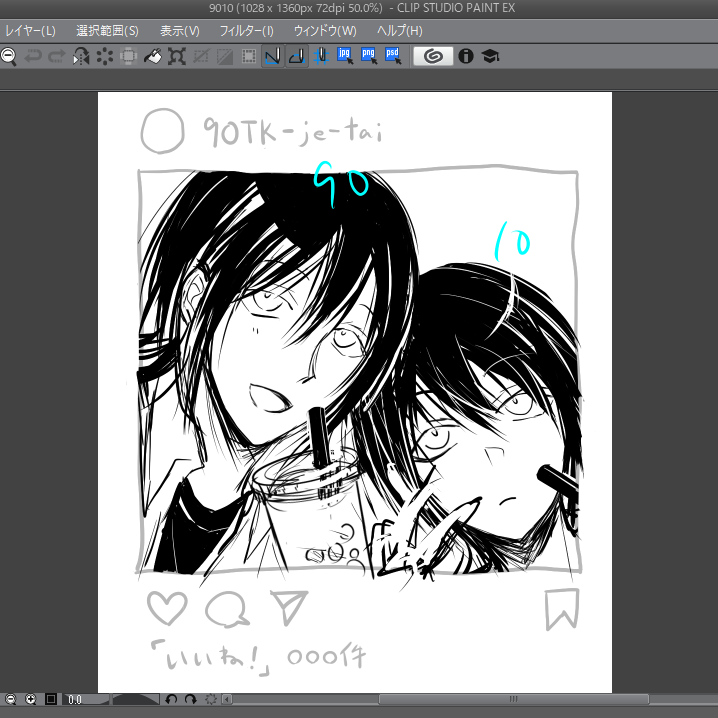Click the Undo arrow in command bar
The image size is (718, 718).
click(x=33, y=57)
